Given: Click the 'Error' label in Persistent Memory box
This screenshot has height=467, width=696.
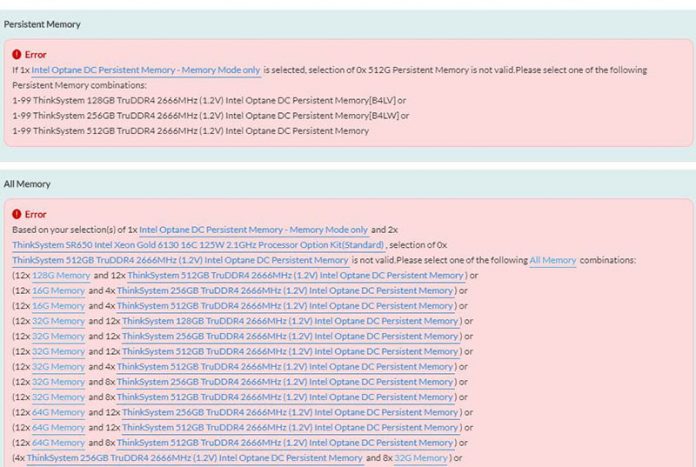Looking at the screenshot, I should [x=36, y=55].
